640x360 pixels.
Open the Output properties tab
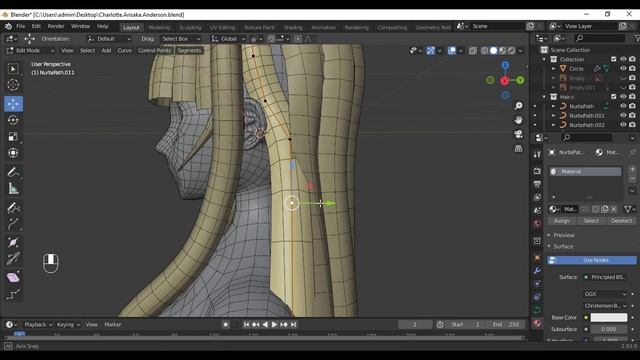pyautogui.click(x=537, y=184)
